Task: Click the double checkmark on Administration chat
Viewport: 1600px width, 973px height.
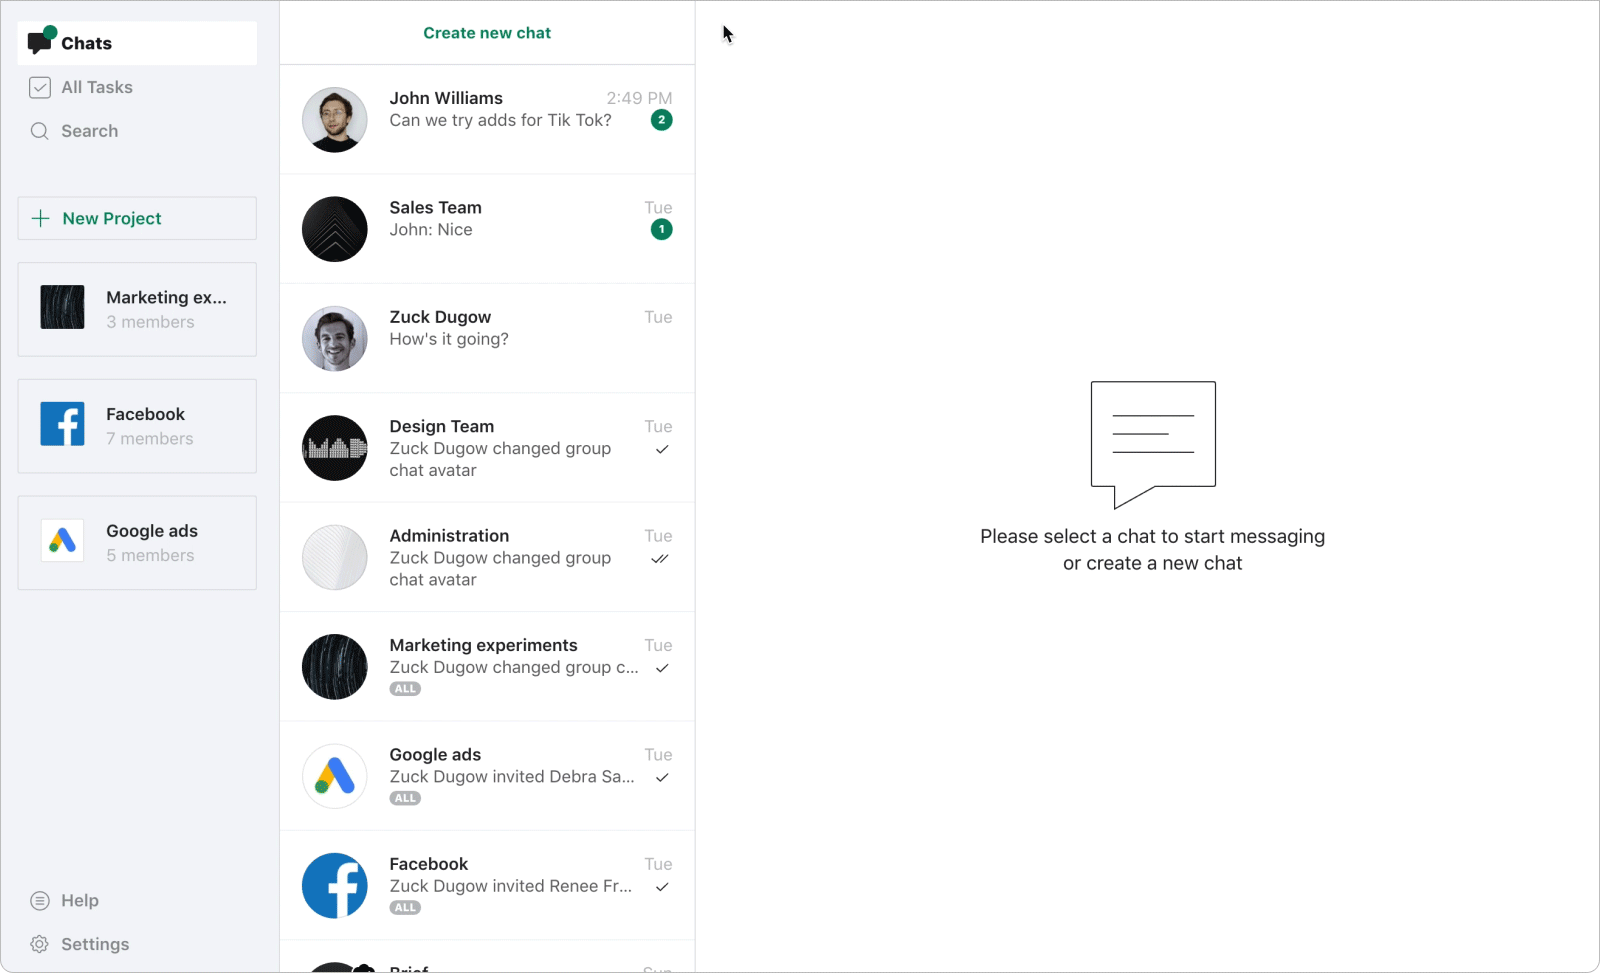Action: pos(660,558)
